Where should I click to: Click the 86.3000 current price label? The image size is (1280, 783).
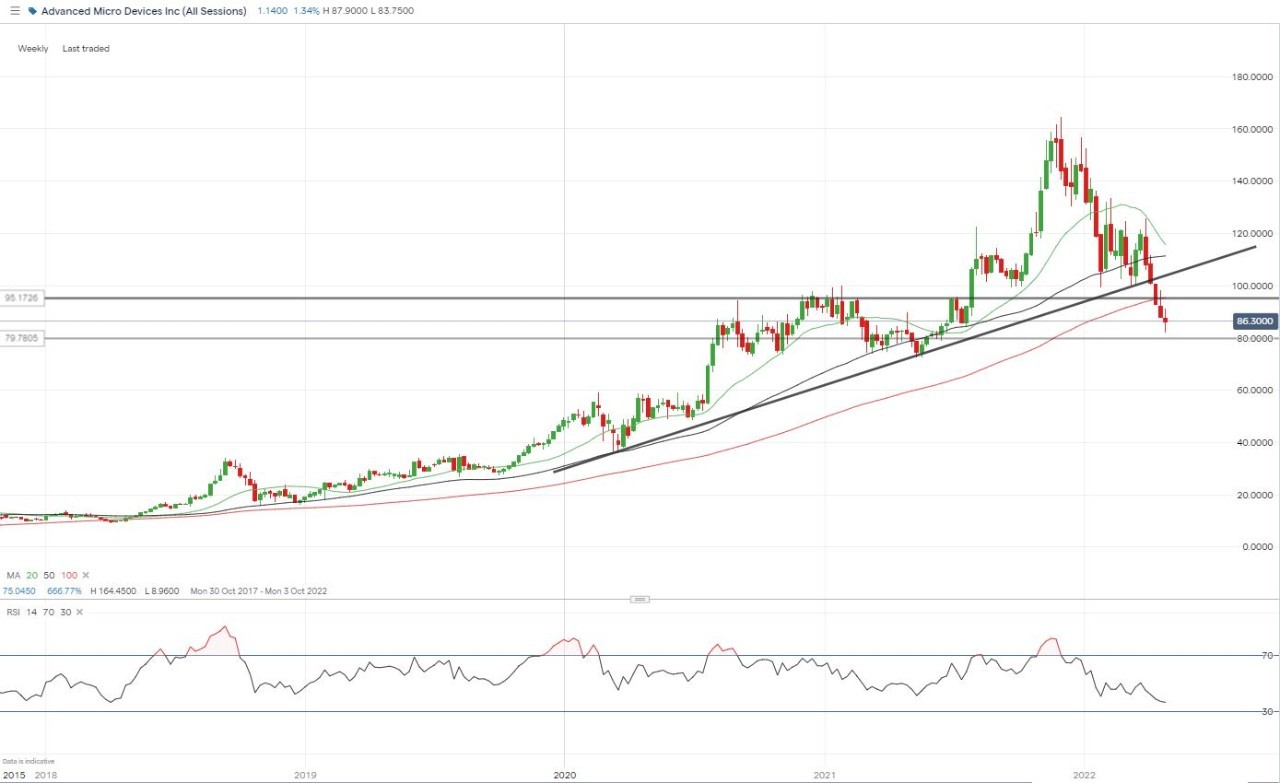point(1254,321)
